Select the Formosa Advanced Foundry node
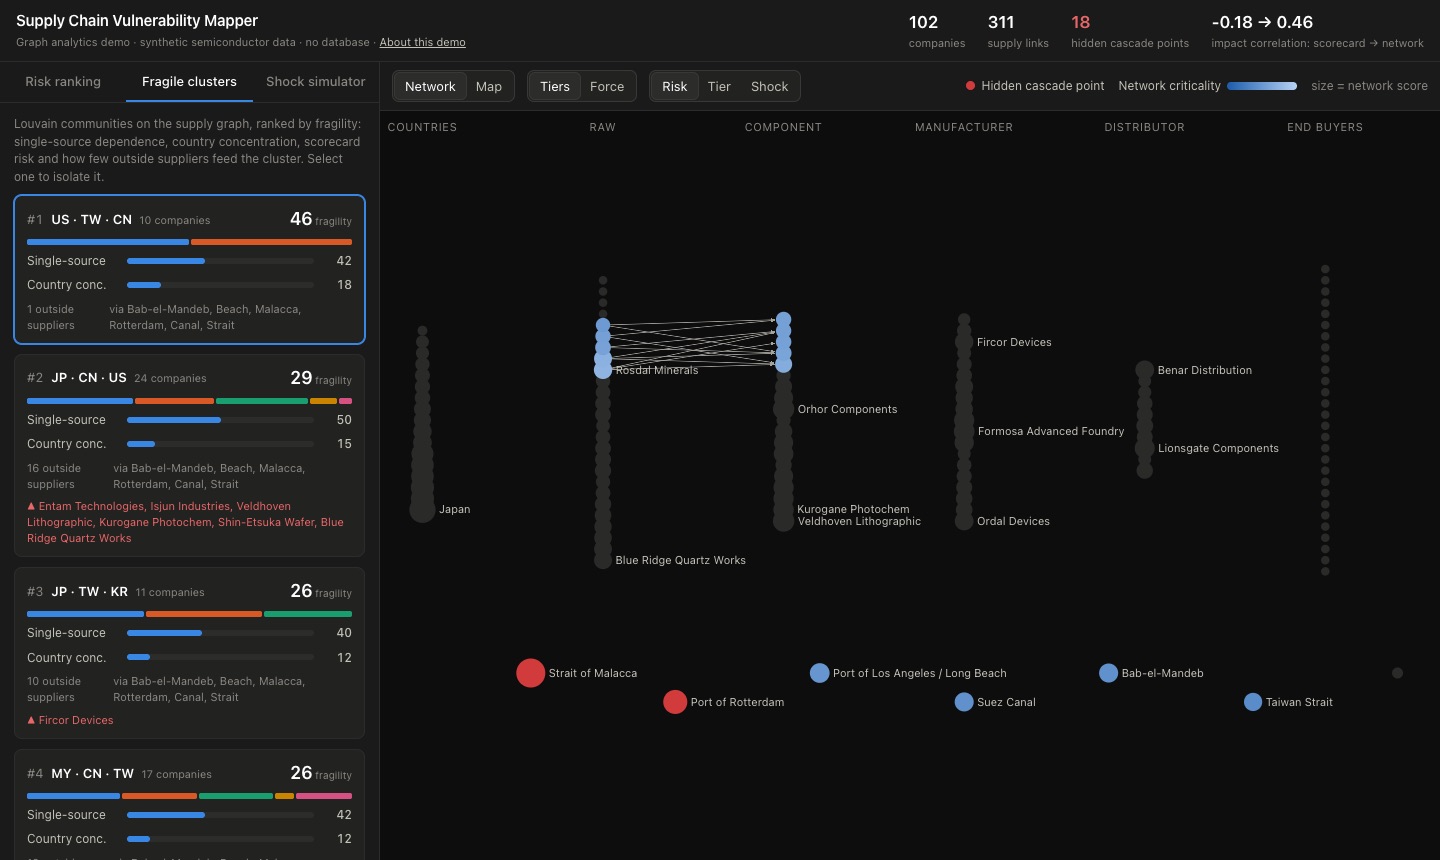 pos(964,431)
